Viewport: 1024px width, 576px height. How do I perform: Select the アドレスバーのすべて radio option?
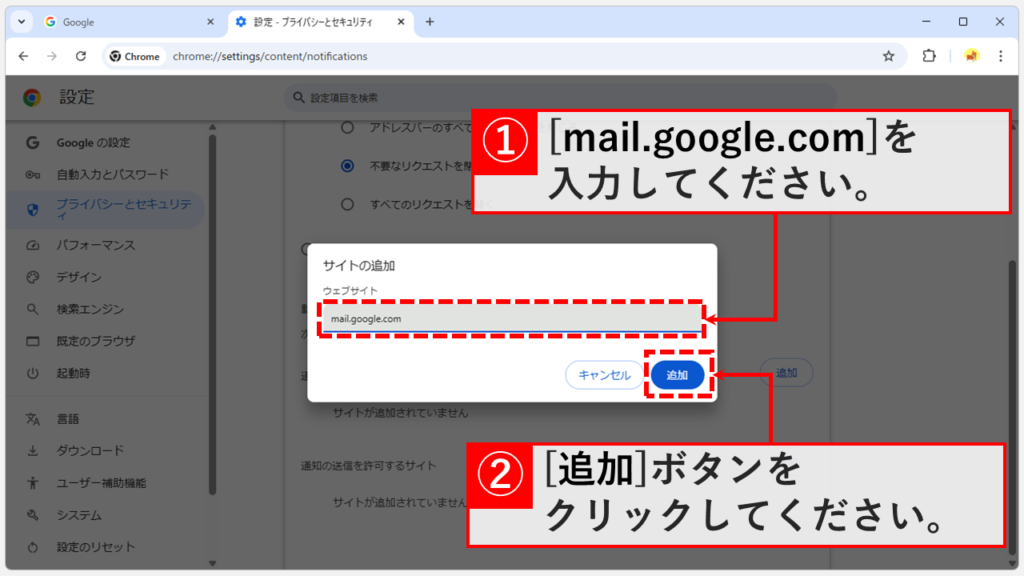click(349, 129)
